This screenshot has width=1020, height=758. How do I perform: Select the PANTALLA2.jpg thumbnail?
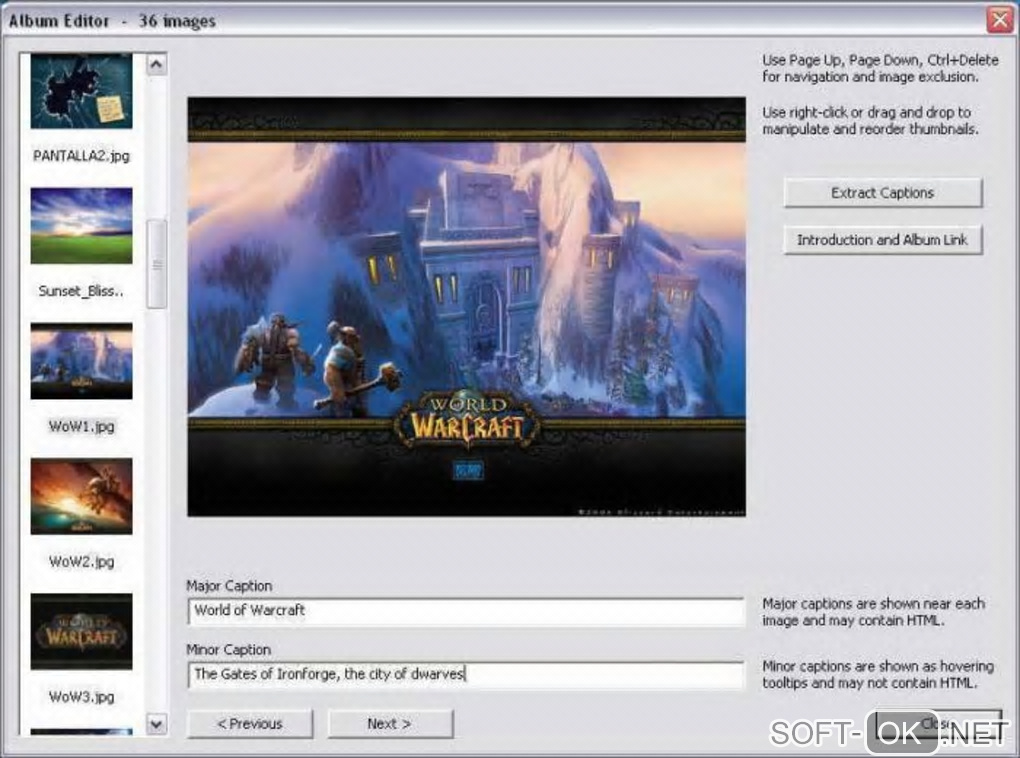pos(81,91)
